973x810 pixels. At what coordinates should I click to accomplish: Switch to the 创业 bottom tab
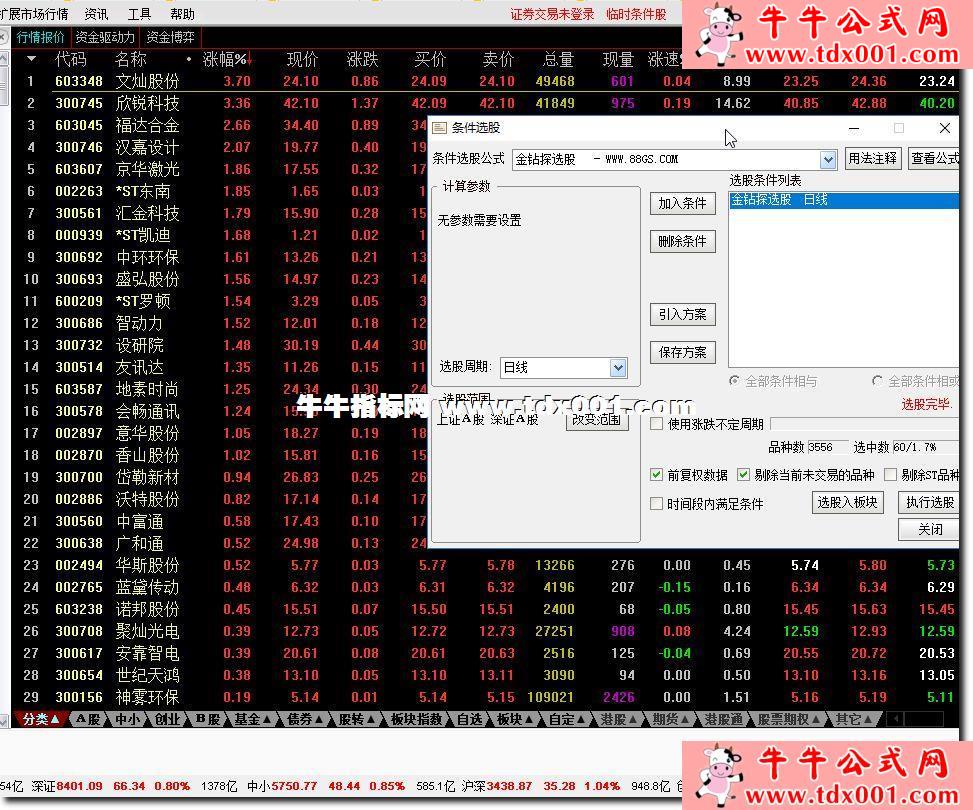coord(167,719)
